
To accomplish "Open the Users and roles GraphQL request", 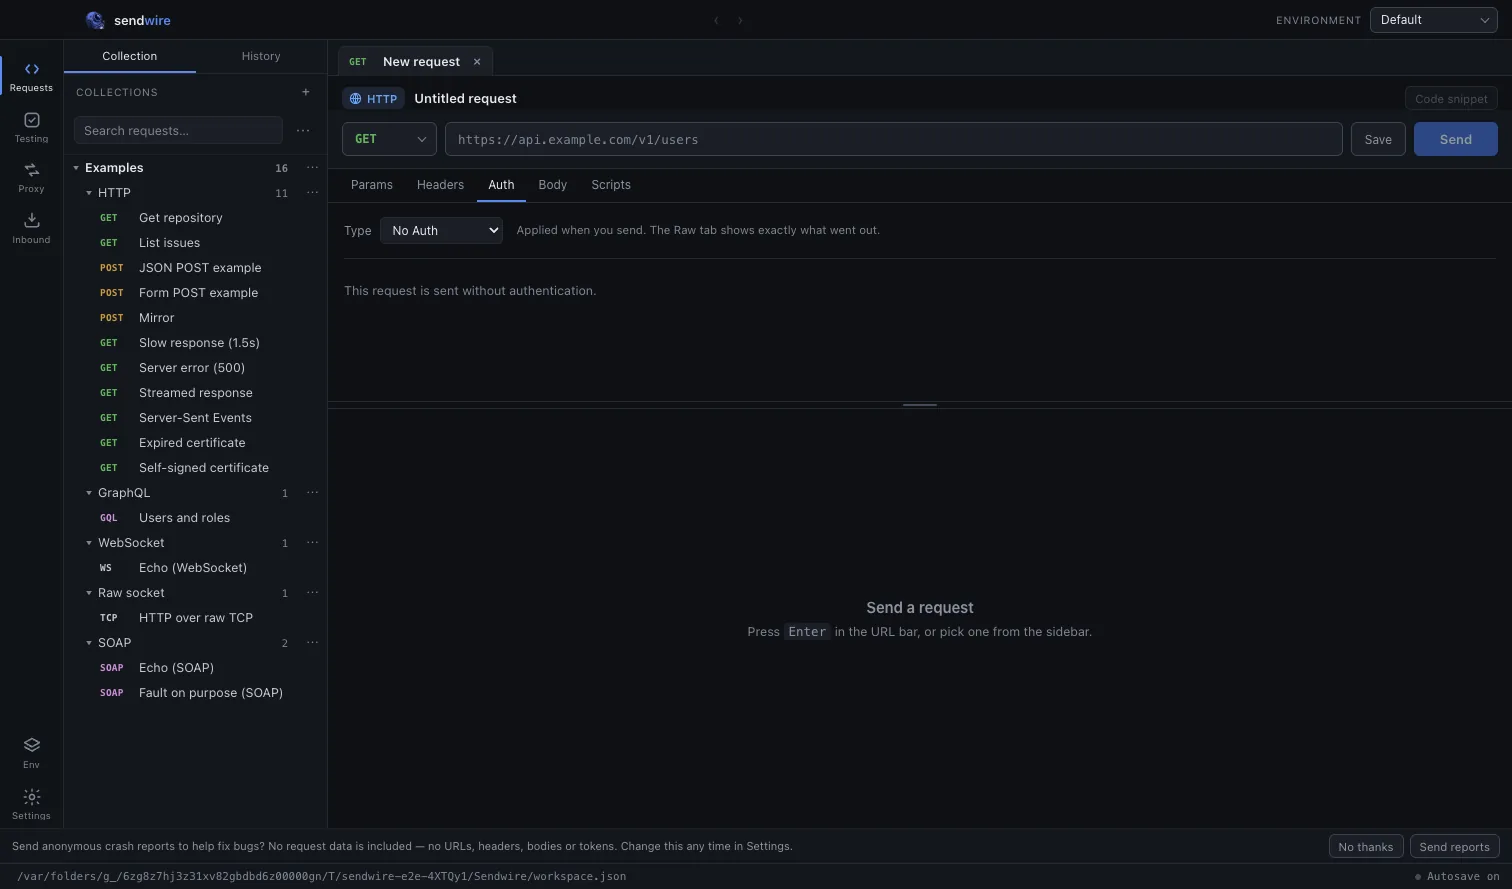I will [196, 518].
